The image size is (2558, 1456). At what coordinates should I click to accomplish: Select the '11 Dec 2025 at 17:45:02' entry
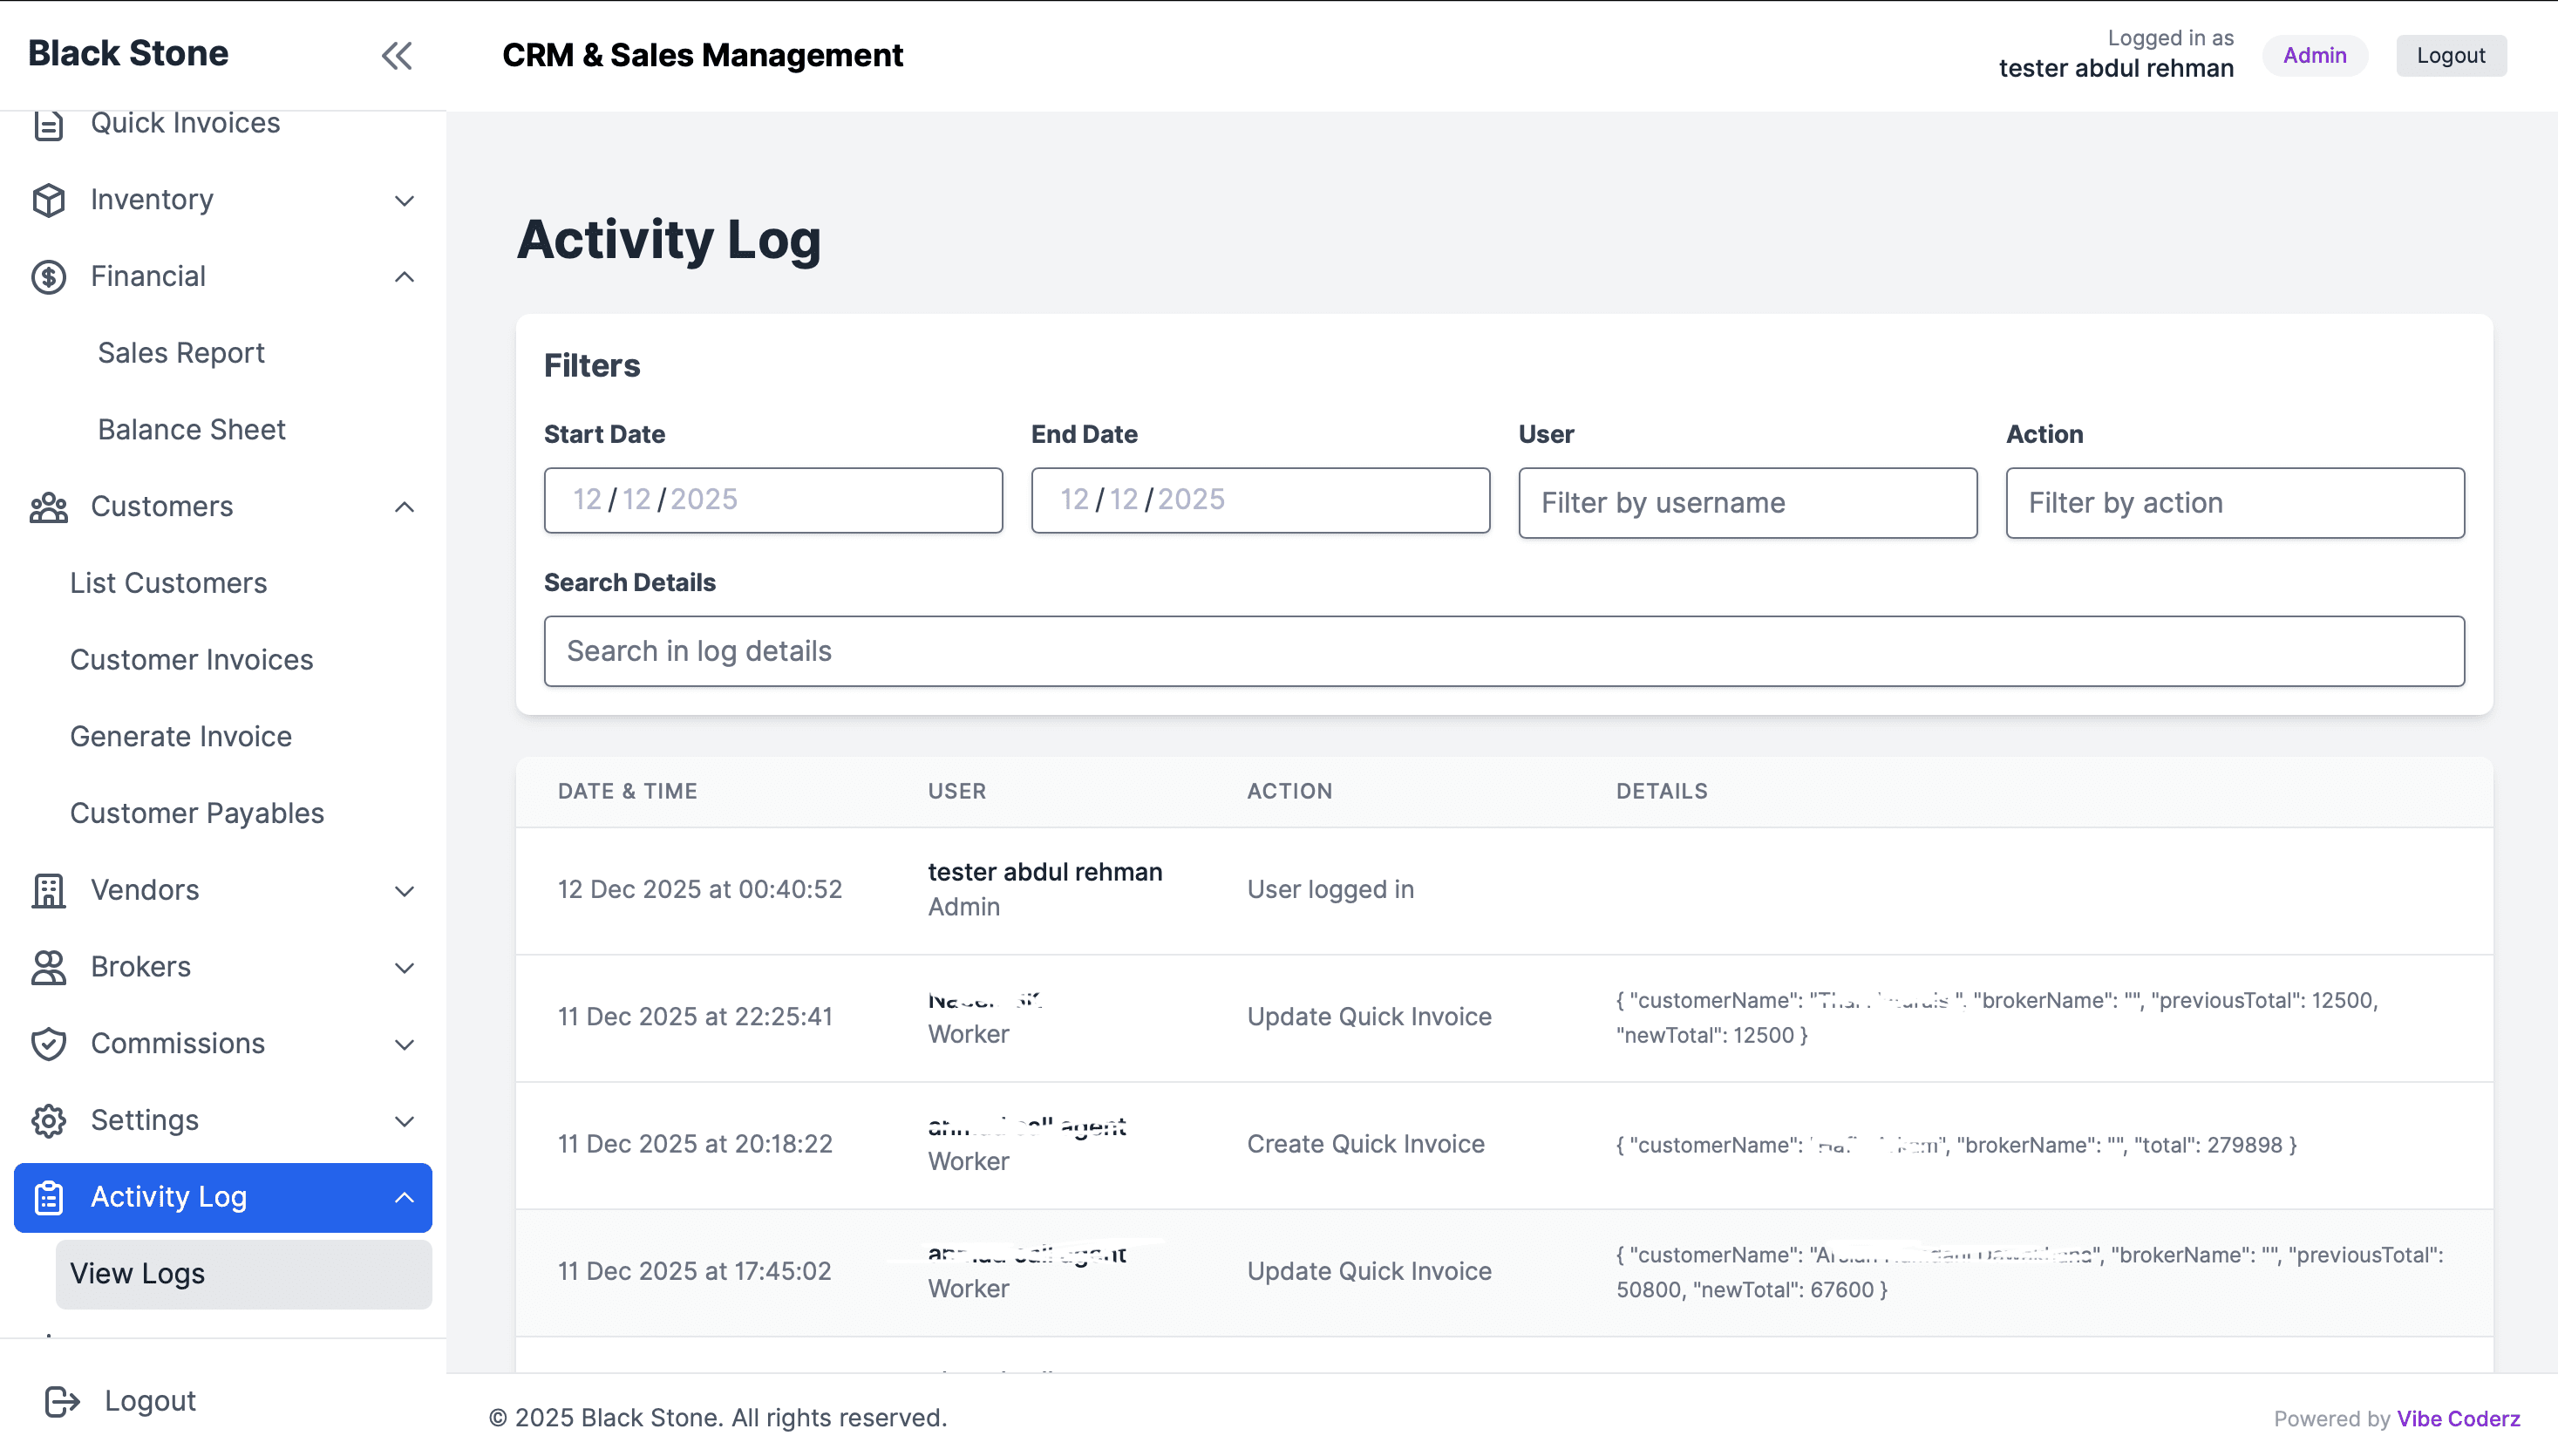[x=694, y=1271]
